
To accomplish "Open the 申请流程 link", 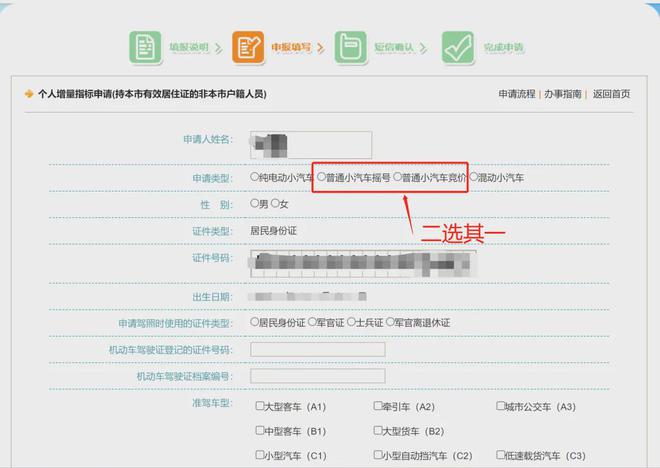I will 517,94.
